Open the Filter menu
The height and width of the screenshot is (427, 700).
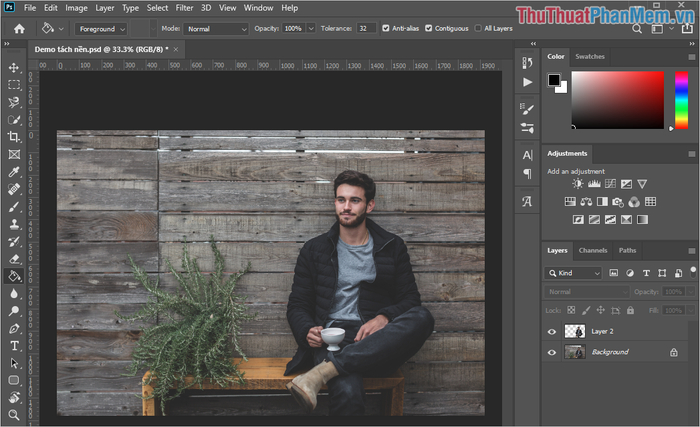(184, 8)
